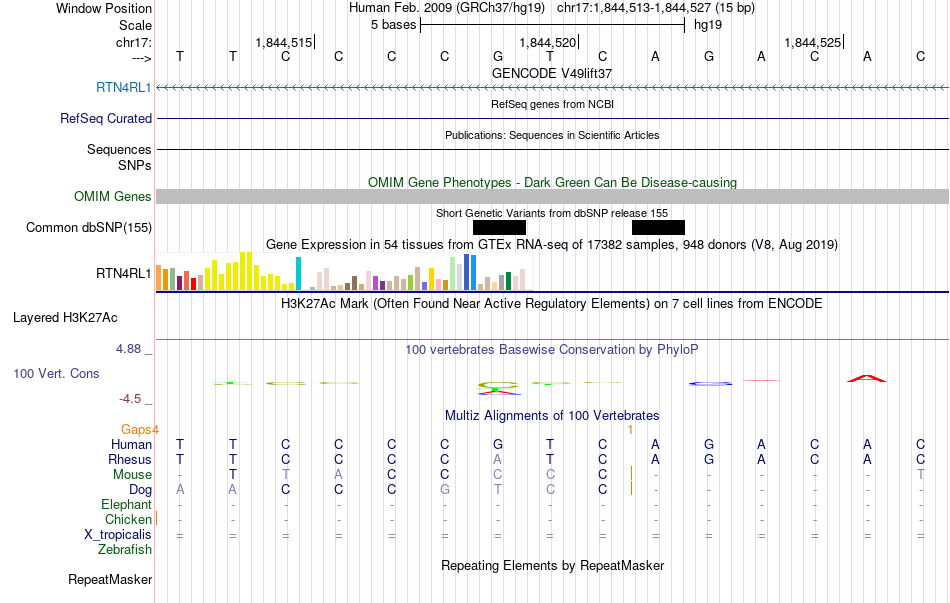Image resolution: width=950 pixels, height=603 pixels.
Task: Click the second black dbSNP variant block
Action: pos(658,227)
